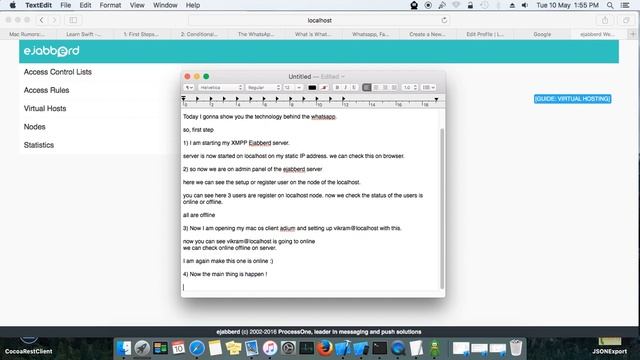Click the Safari share button
The height and width of the screenshot is (360, 640).
605,20
